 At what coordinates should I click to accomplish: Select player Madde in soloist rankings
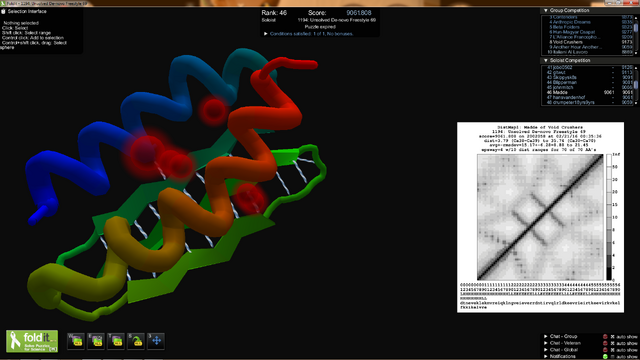pyautogui.click(x=560, y=93)
